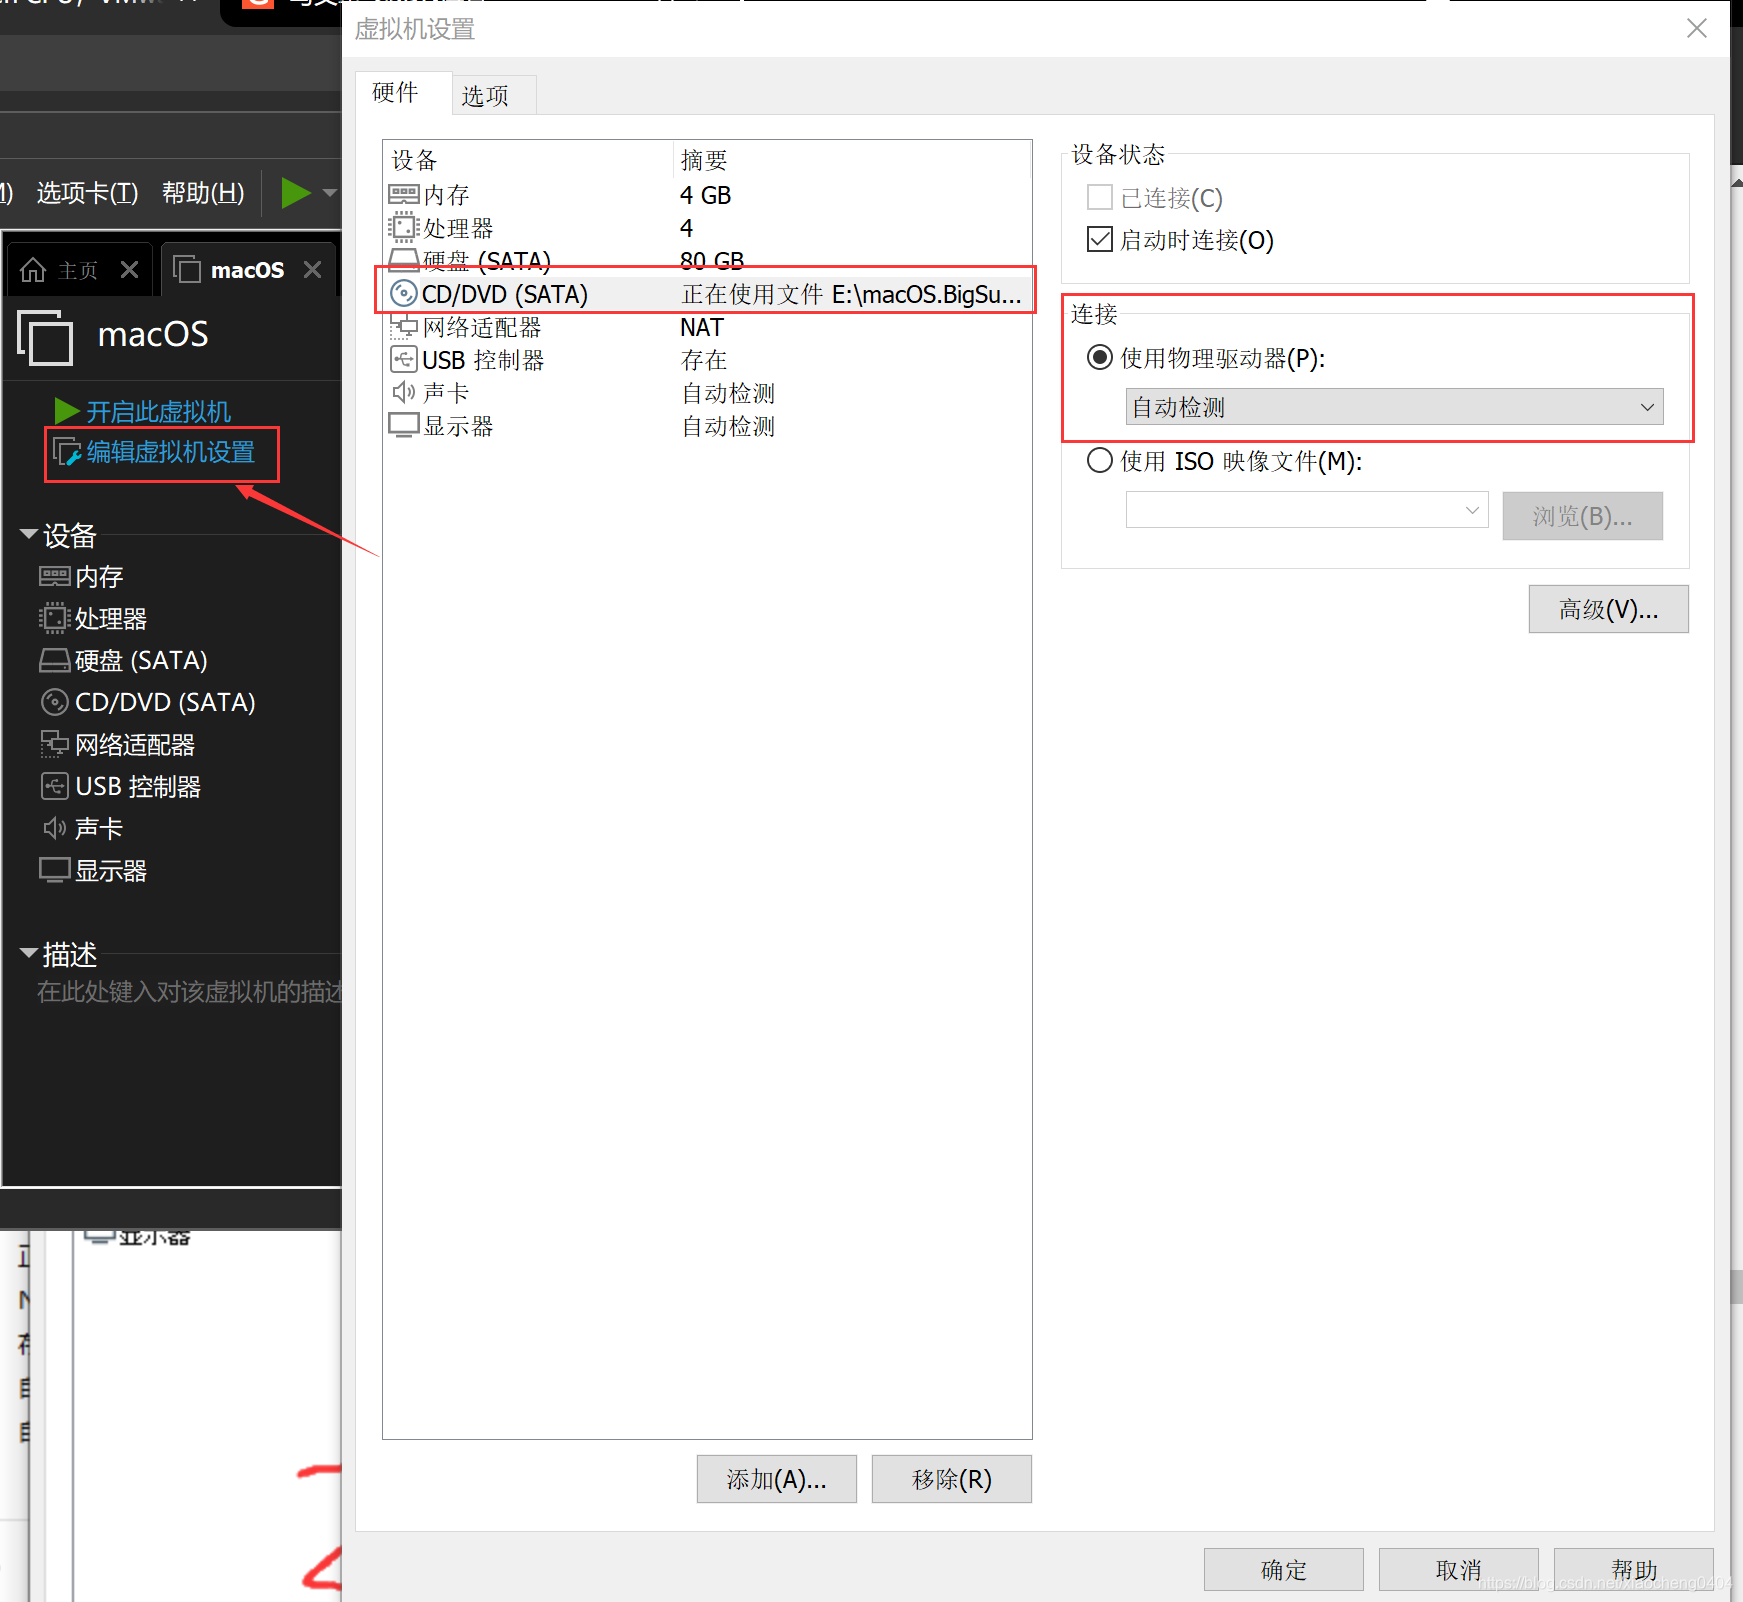Click the network adapter icon in the dark sidebar
1743x1602 pixels.
coord(54,745)
